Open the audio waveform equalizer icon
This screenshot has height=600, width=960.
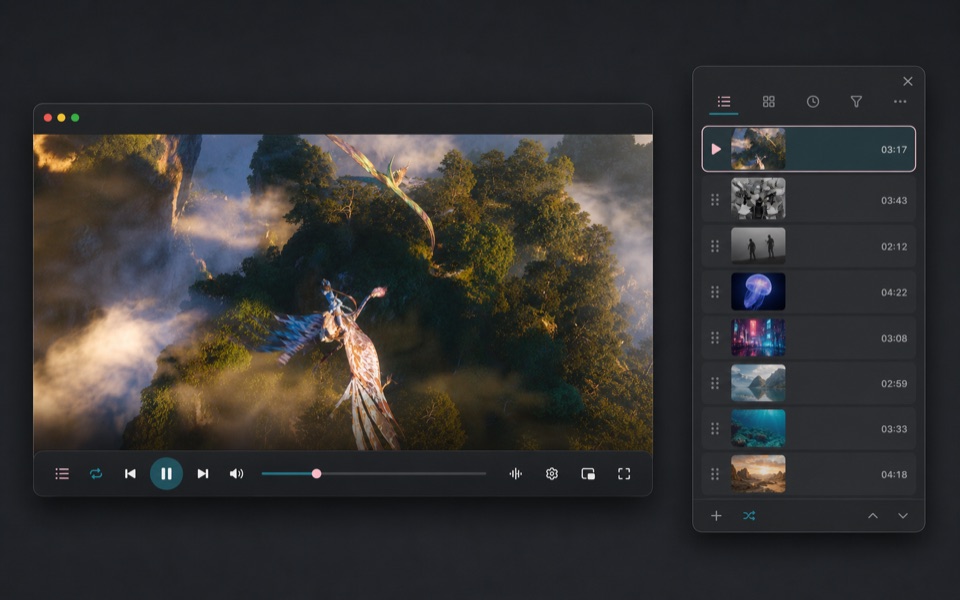(516, 473)
